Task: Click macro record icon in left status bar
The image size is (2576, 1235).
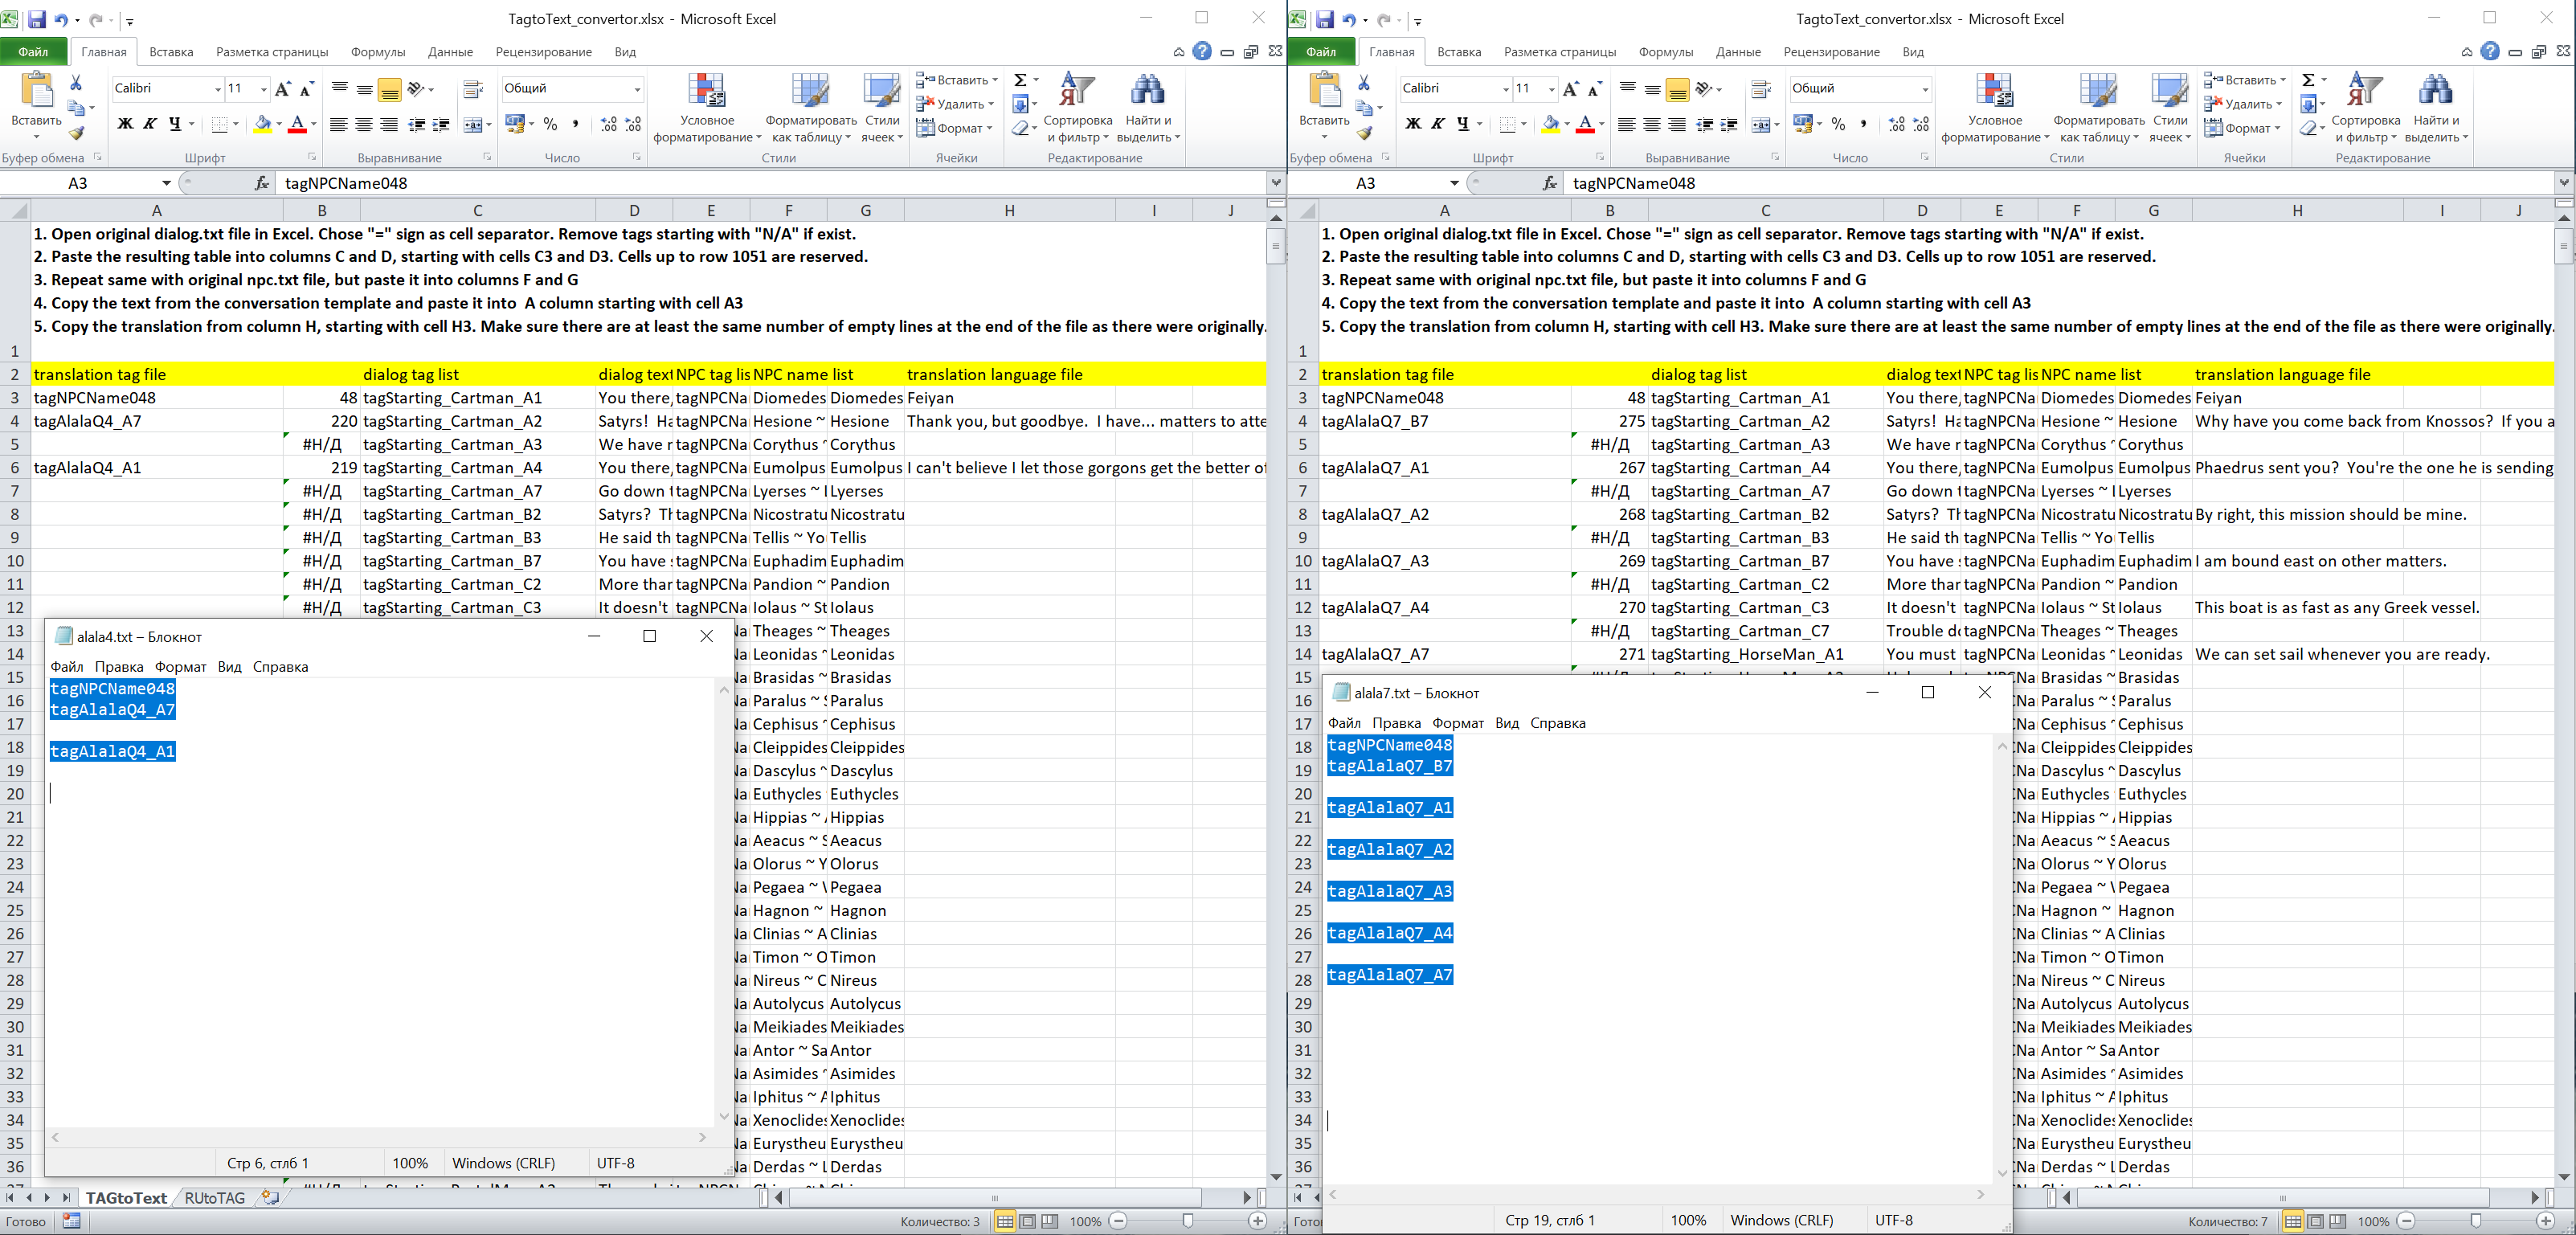Action: point(71,1221)
